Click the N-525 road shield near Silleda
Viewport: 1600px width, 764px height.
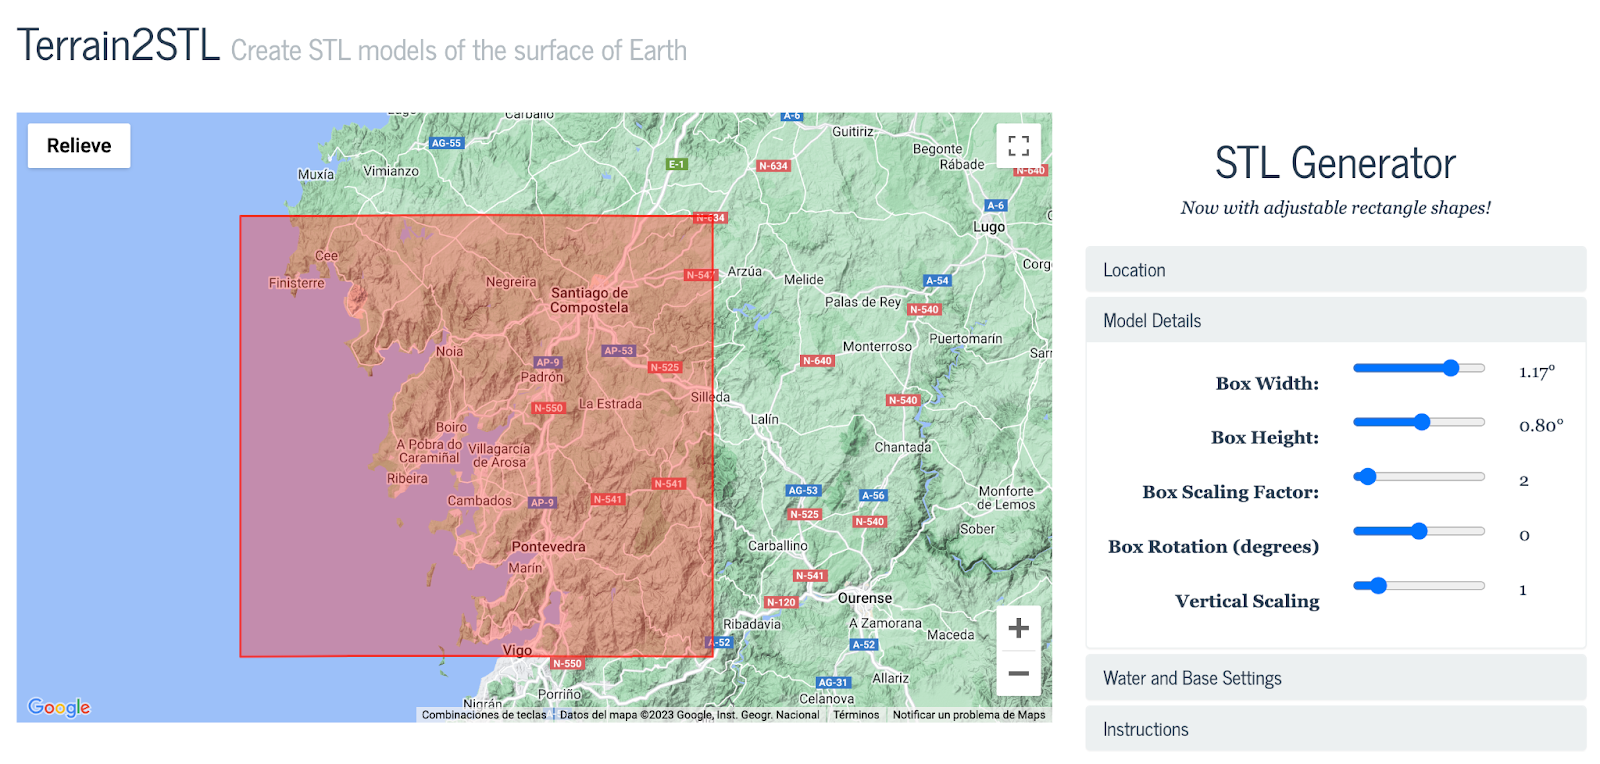point(664,368)
